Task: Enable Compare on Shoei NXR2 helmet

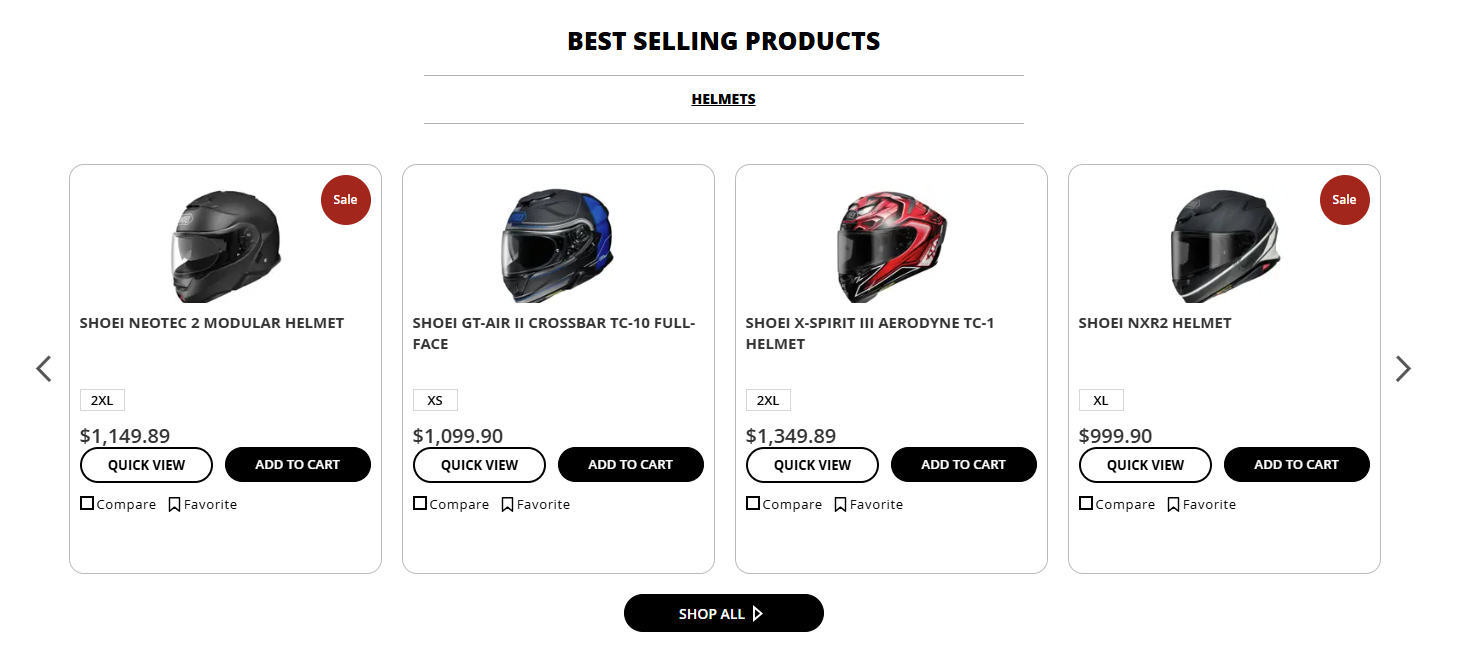Action: (1086, 503)
